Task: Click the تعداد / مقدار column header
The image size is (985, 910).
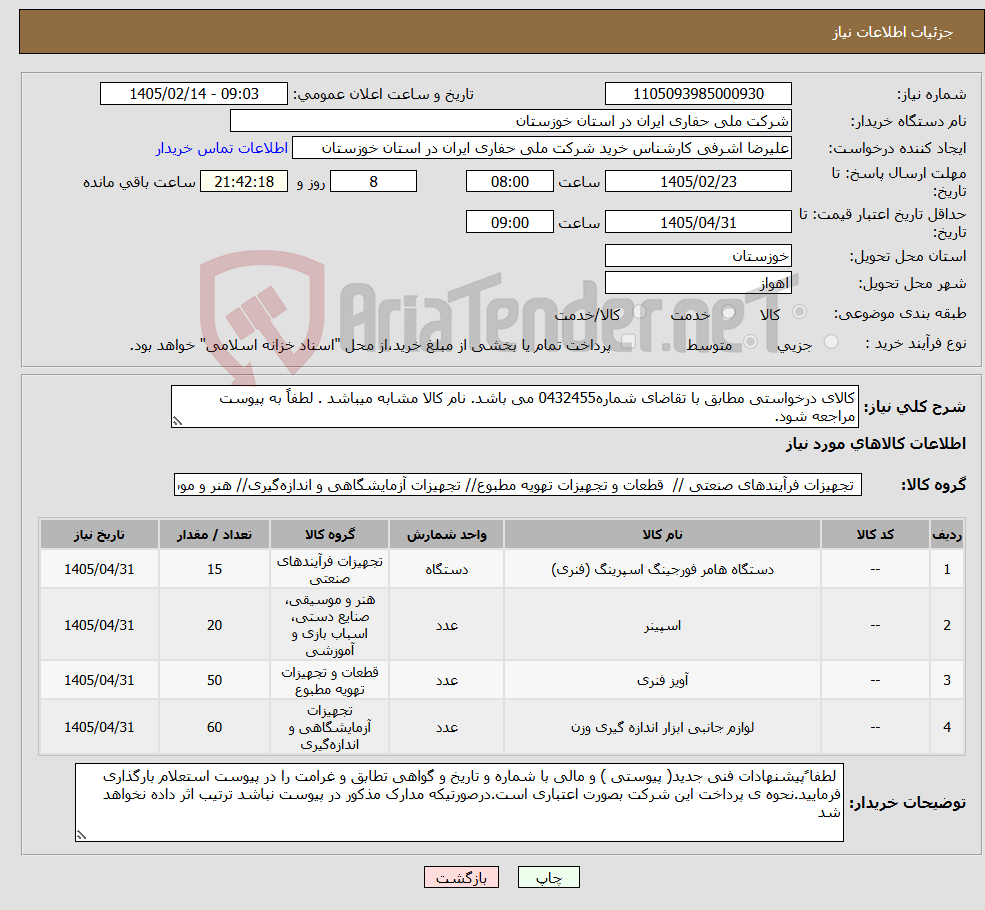Action: click(214, 534)
